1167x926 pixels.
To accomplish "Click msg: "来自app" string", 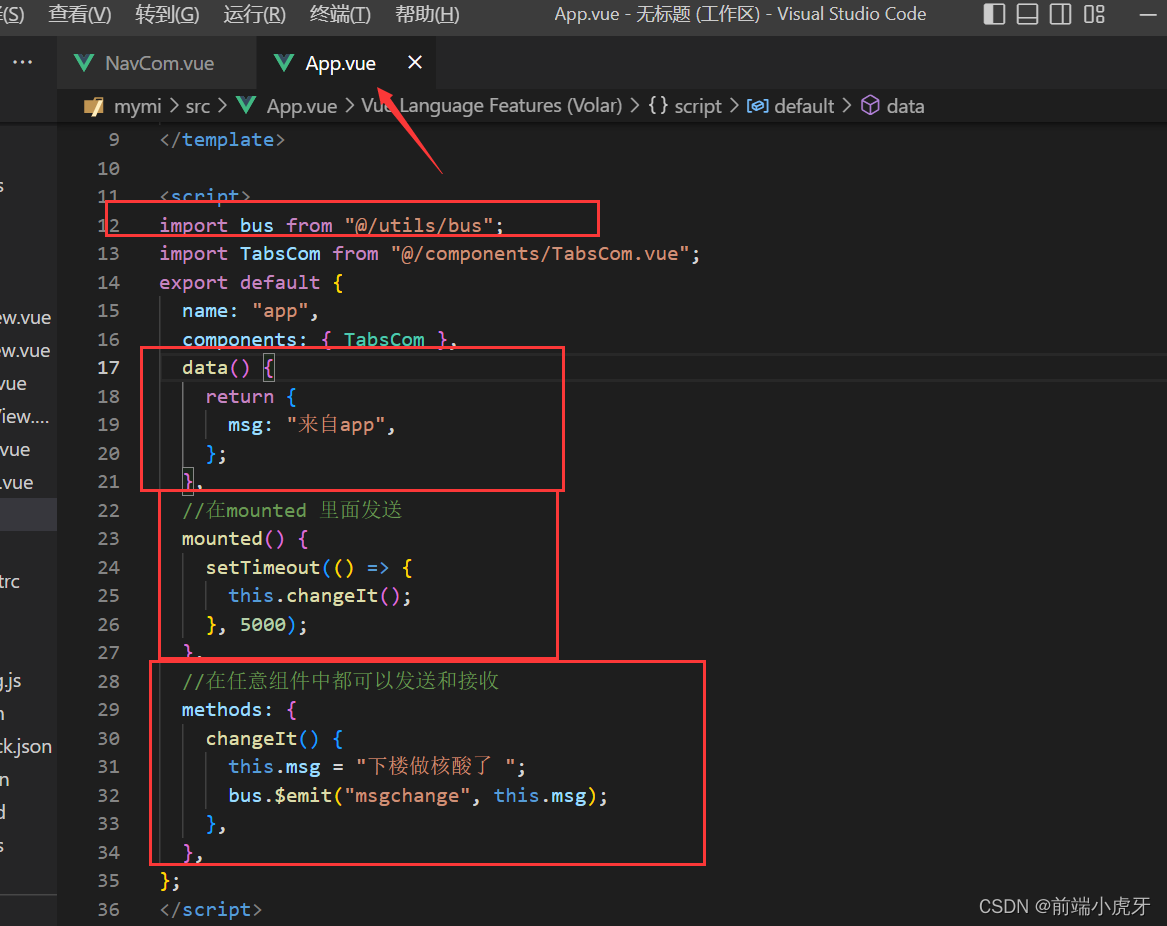I will pos(336,425).
